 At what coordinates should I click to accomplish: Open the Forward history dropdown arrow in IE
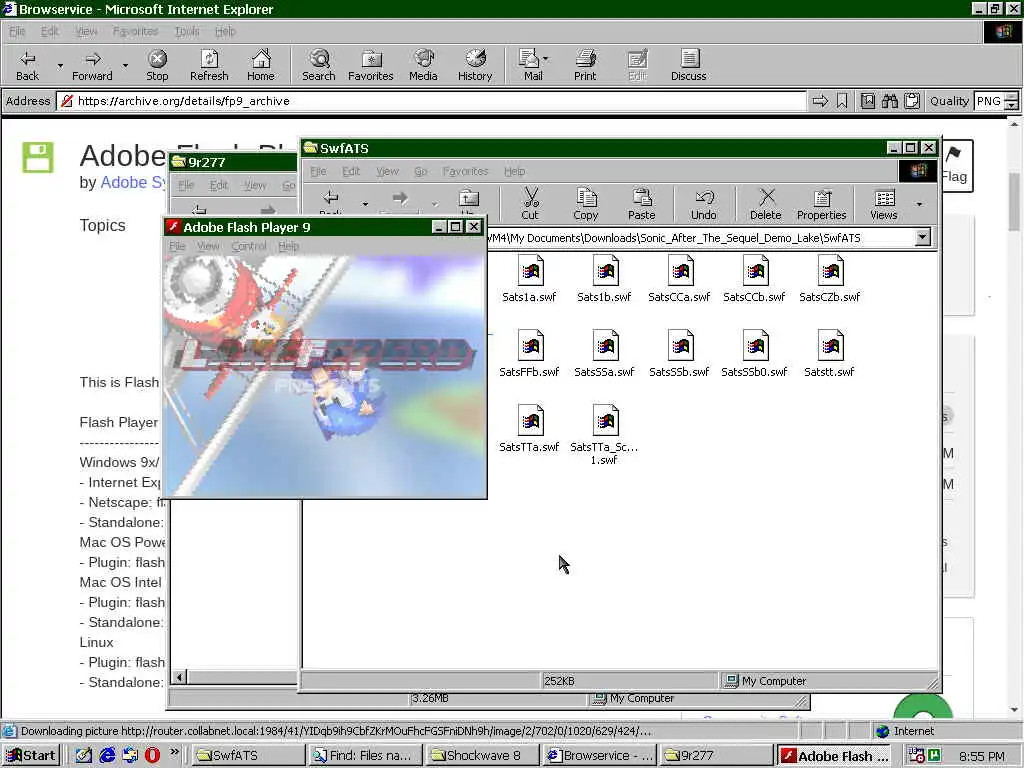tap(125, 65)
